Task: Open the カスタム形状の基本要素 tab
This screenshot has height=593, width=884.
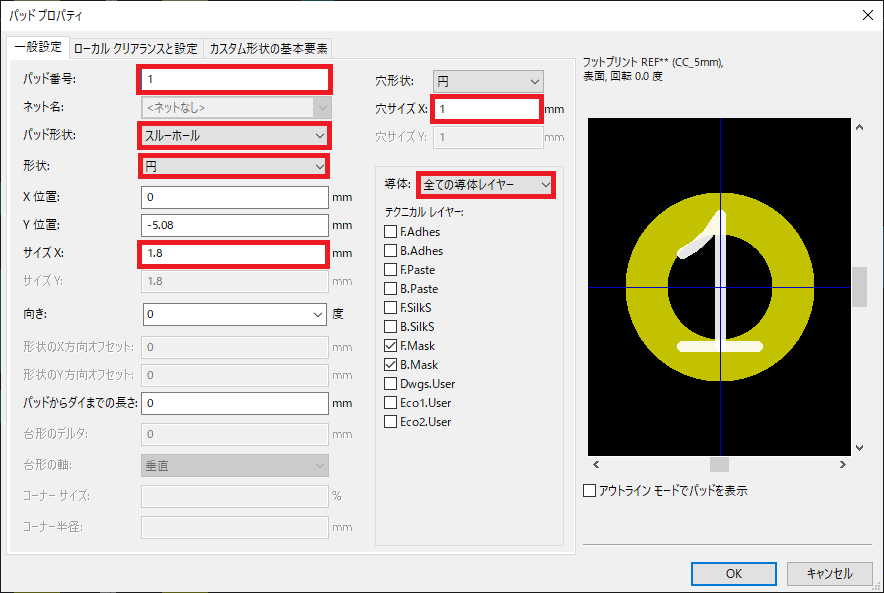Action: tap(267, 48)
